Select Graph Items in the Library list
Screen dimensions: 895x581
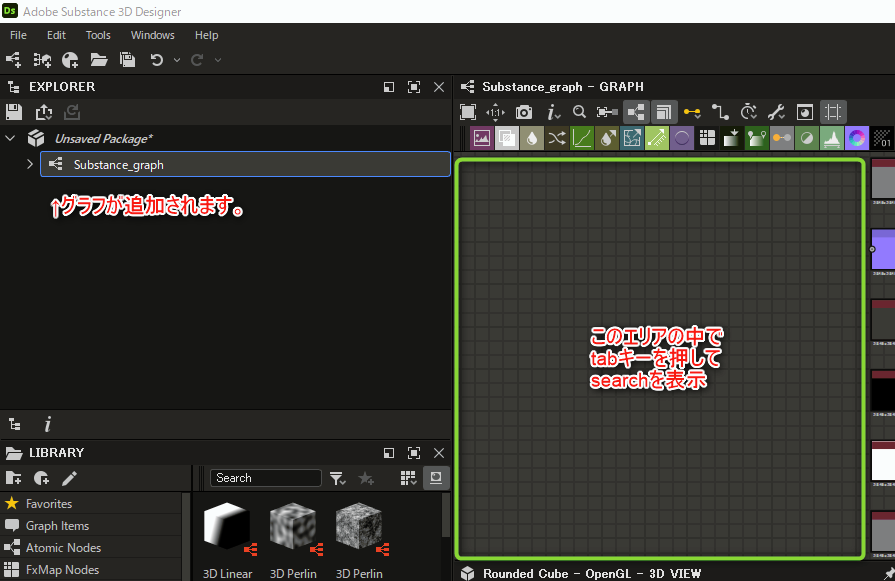(91, 526)
